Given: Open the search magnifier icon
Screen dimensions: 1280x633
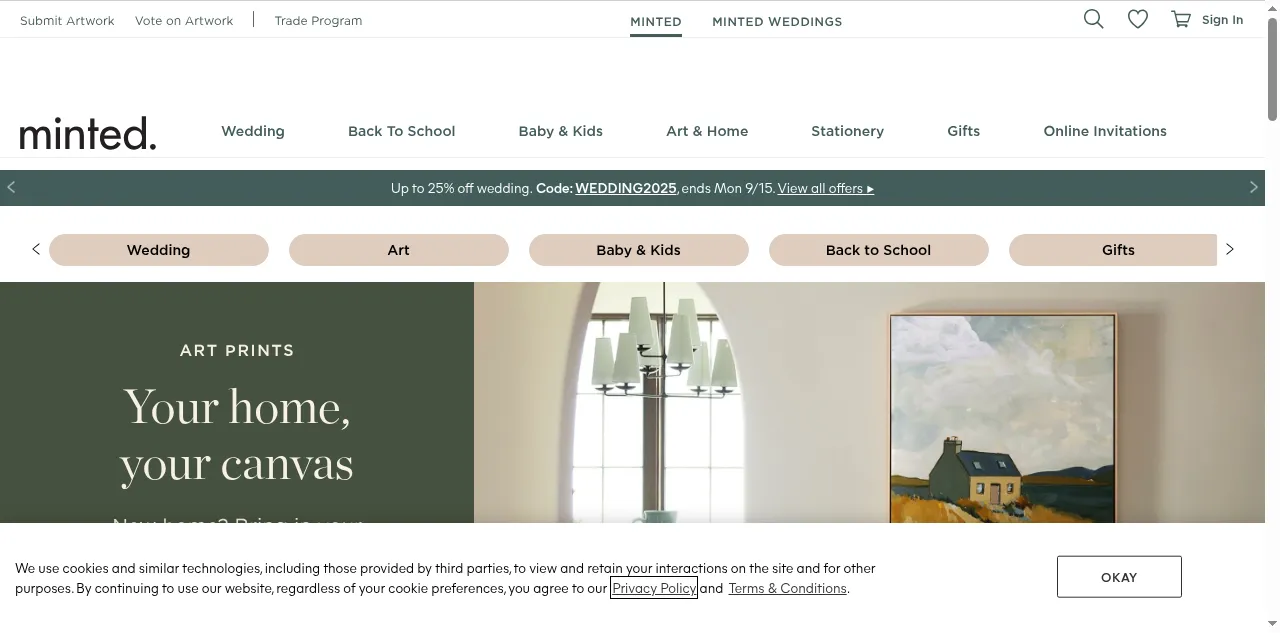Looking at the screenshot, I should coord(1094,19).
